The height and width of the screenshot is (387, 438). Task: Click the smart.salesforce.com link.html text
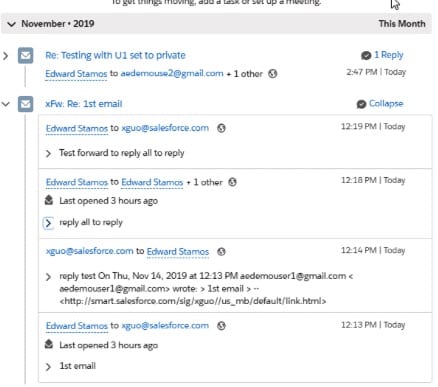193,301
